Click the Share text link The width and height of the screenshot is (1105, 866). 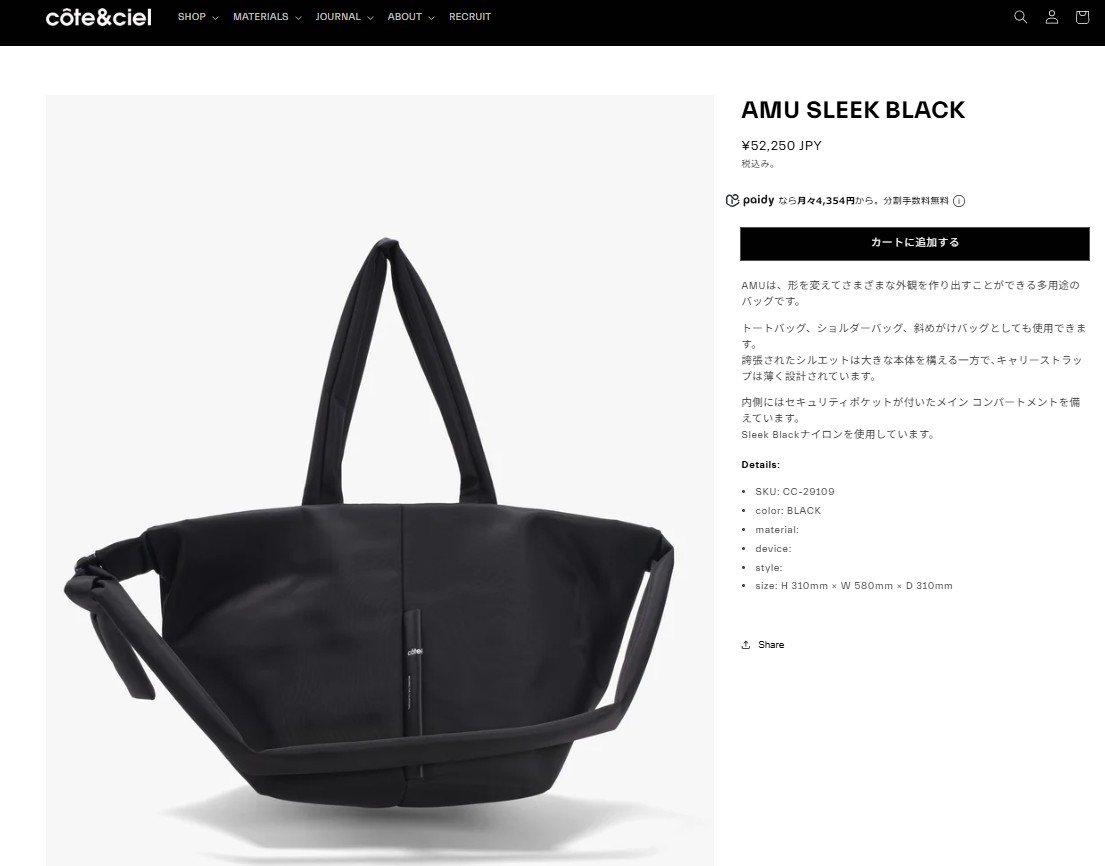tap(771, 645)
